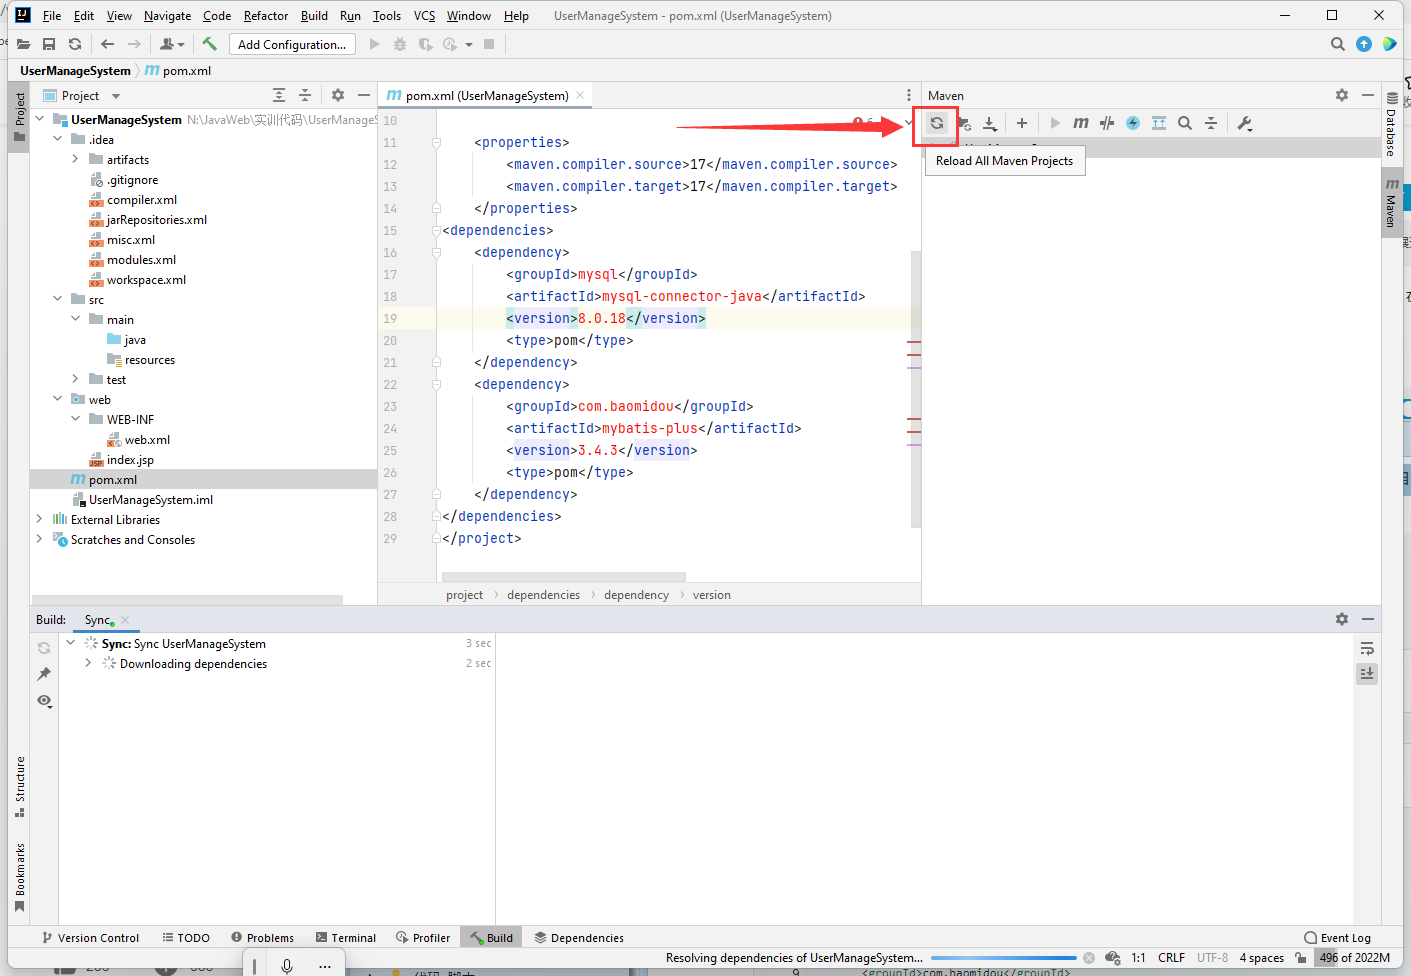The image size is (1411, 976).
Task: Click the Save All toolbar icon
Action: [x=49, y=44]
